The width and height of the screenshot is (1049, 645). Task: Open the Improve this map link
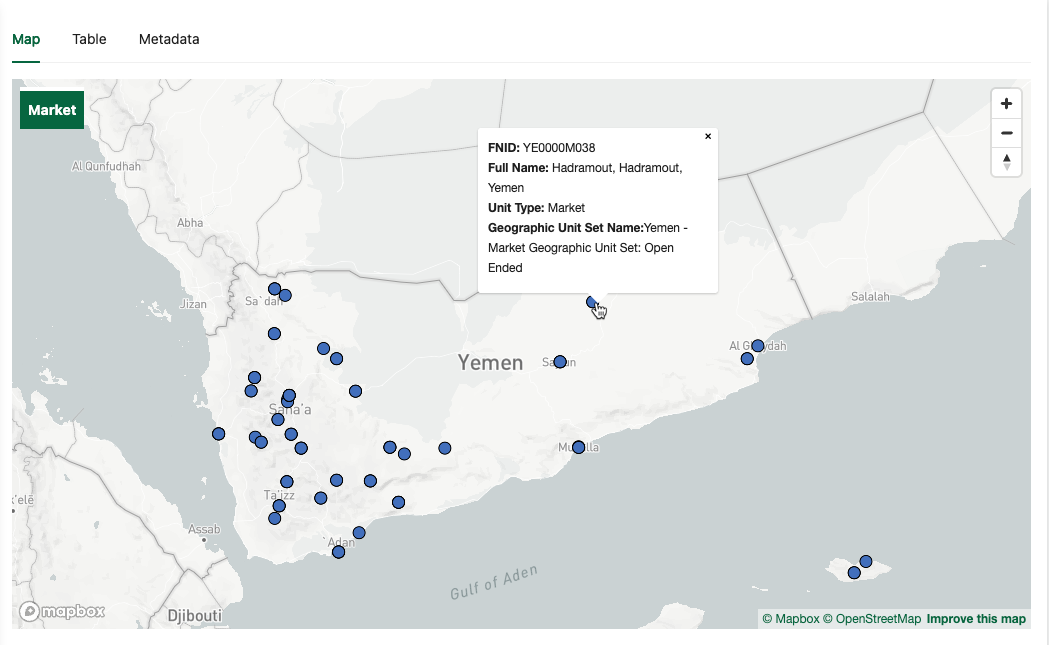(x=975, y=618)
